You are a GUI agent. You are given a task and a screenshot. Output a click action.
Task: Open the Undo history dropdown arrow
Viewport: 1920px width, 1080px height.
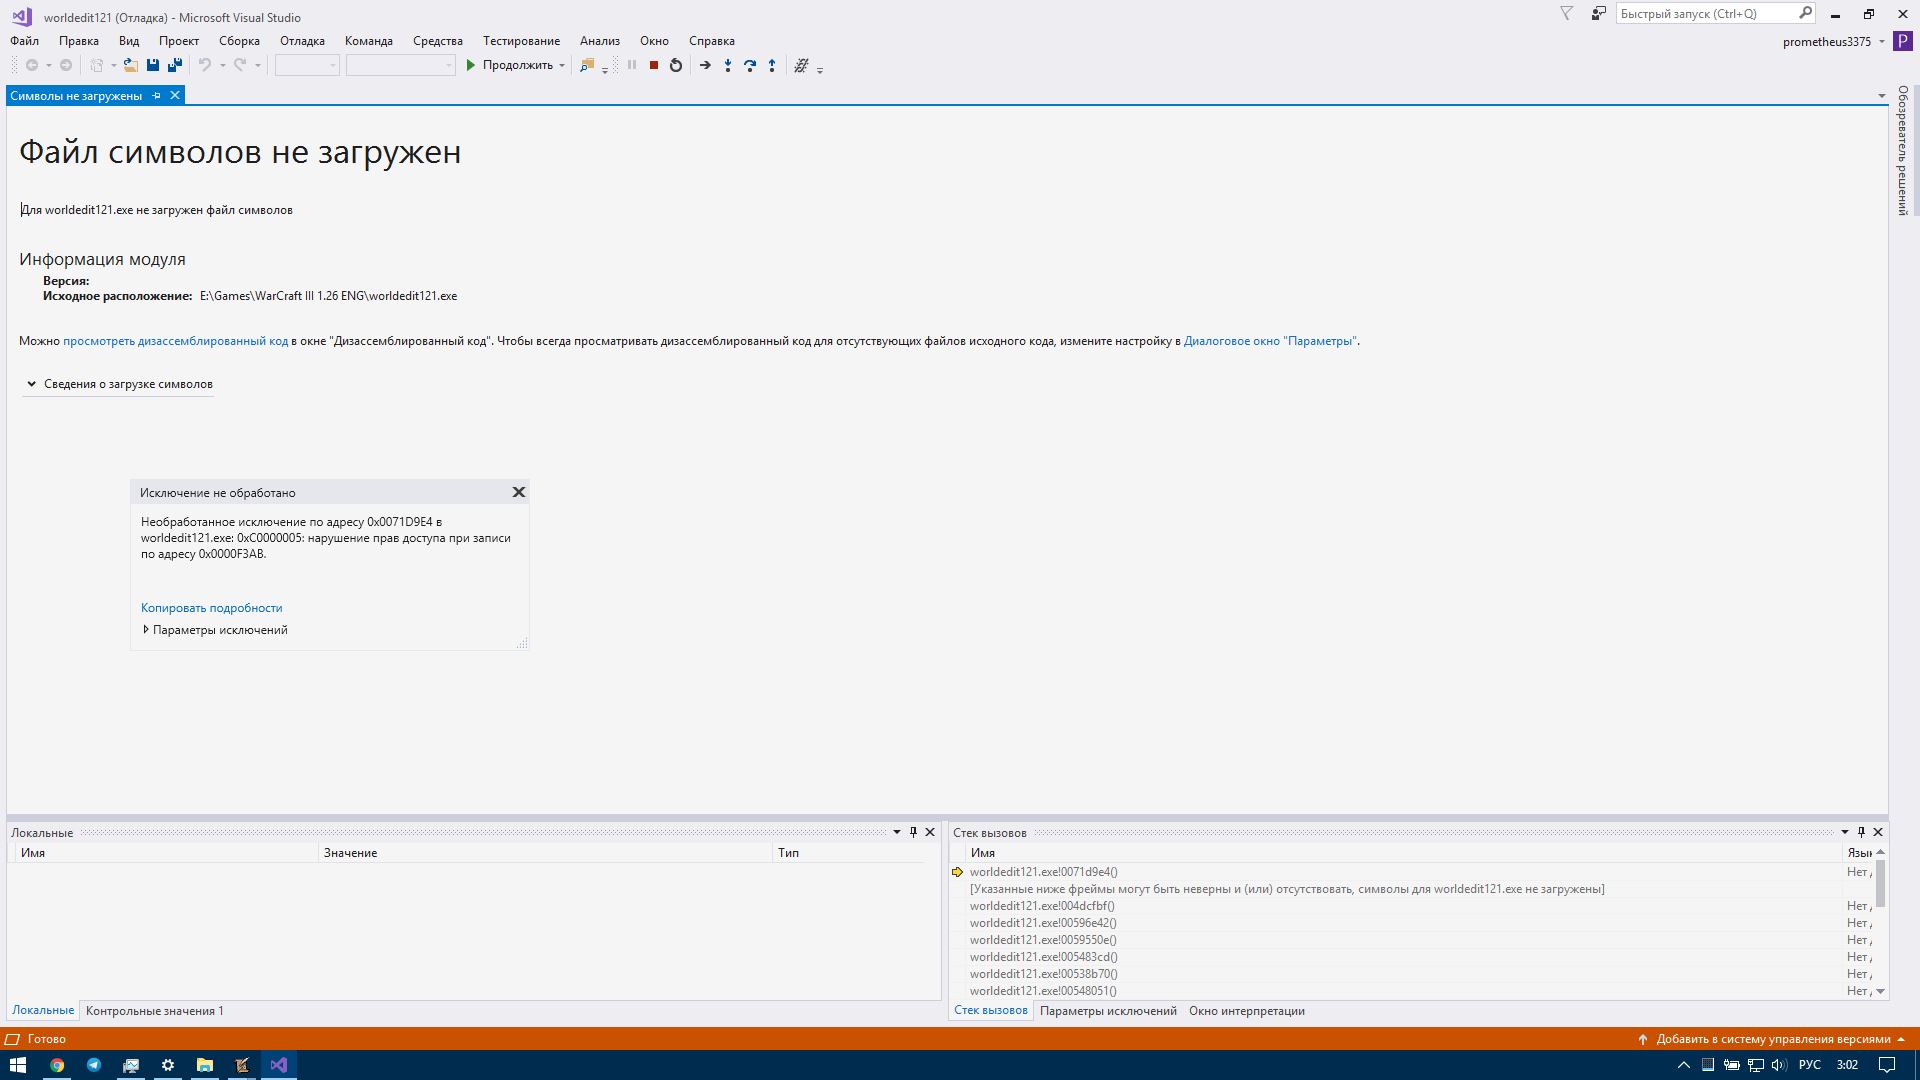coord(222,66)
